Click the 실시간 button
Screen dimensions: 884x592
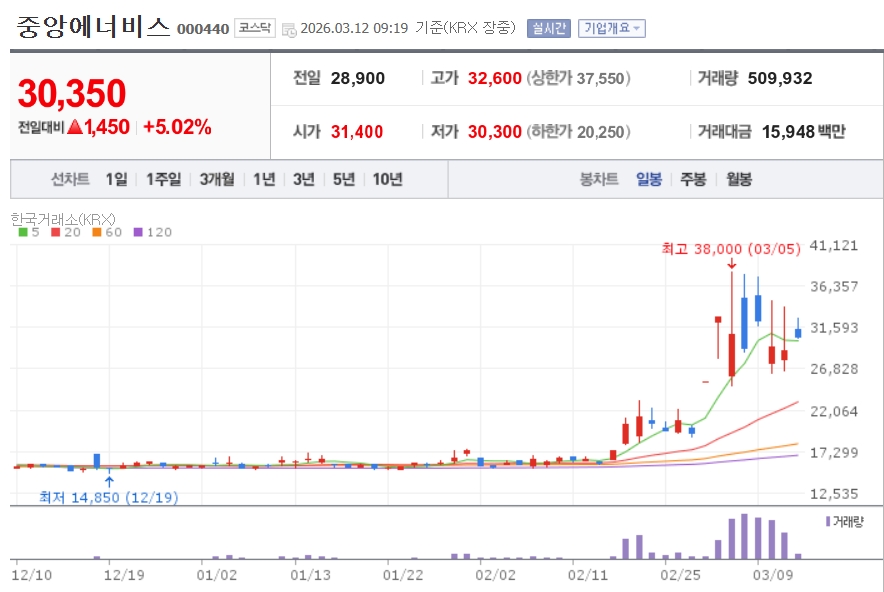(549, 28)
